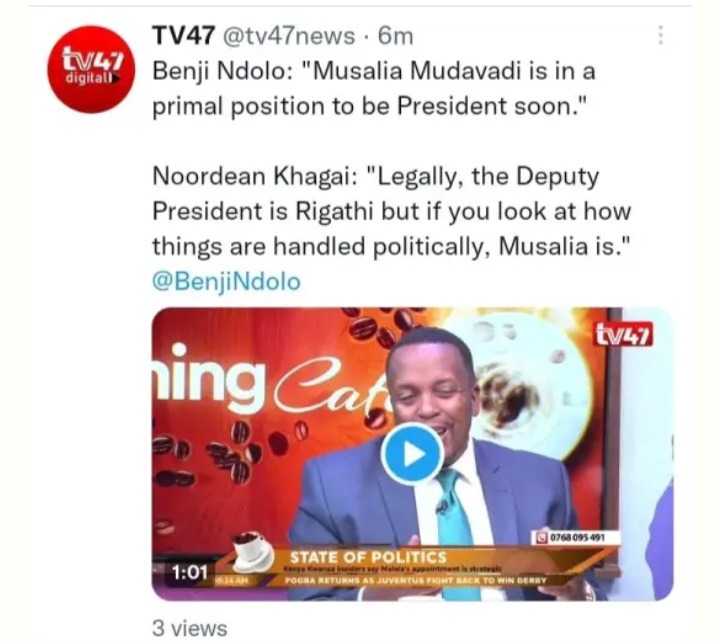Play the State of Politics video
Image resolution: width=720 pixels, height=642 pixels.
412,454
